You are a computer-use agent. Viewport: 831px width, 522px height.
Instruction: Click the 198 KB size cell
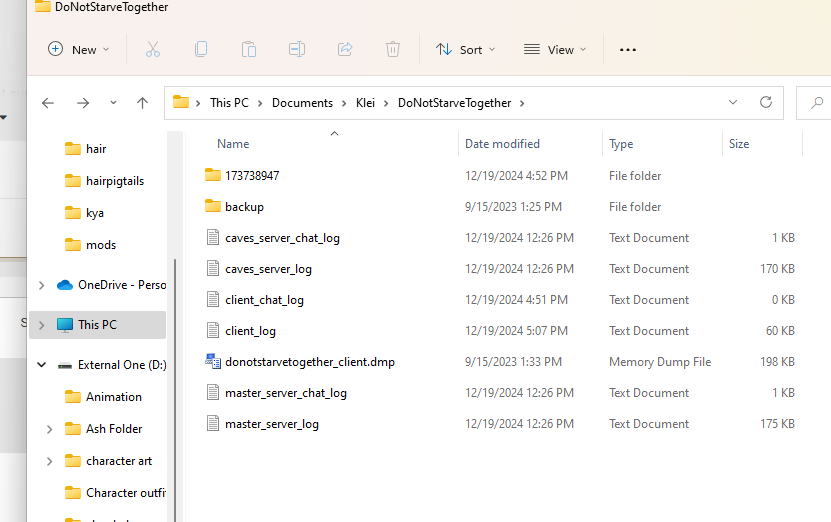[777, 362]
